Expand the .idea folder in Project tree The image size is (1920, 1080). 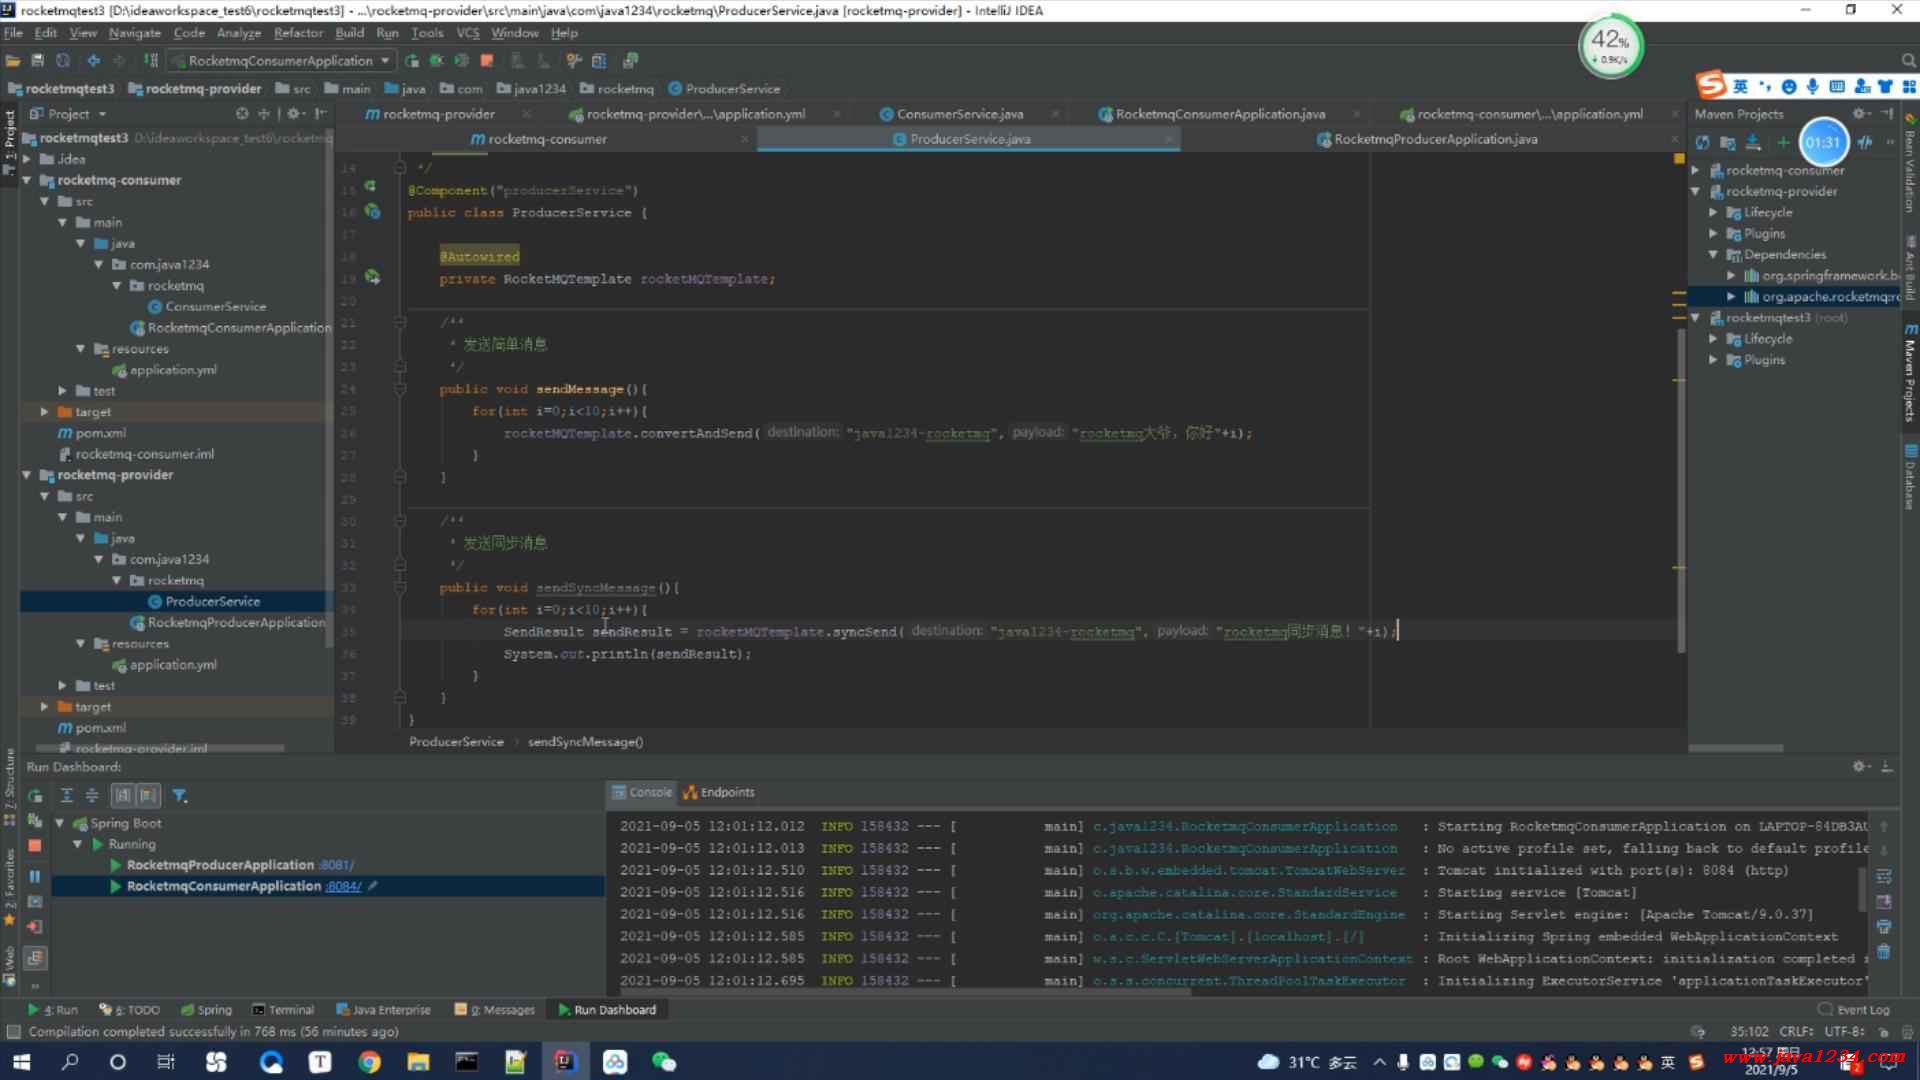point(27,160)
